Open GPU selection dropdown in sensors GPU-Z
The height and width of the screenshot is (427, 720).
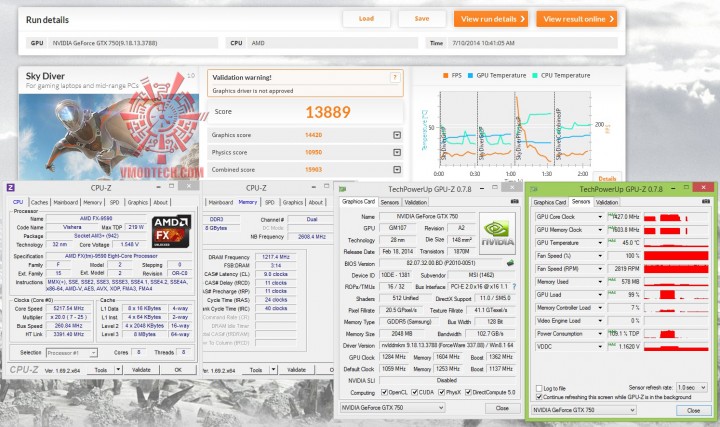point(583,410)
